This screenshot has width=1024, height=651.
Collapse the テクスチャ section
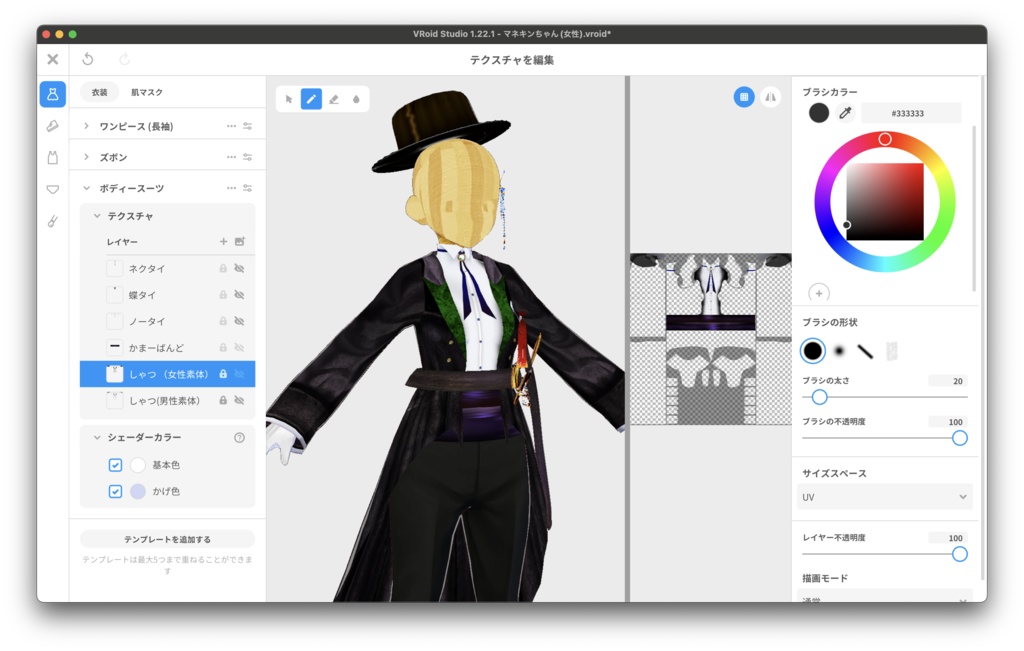pyautogui.click(x=97, y=215)
